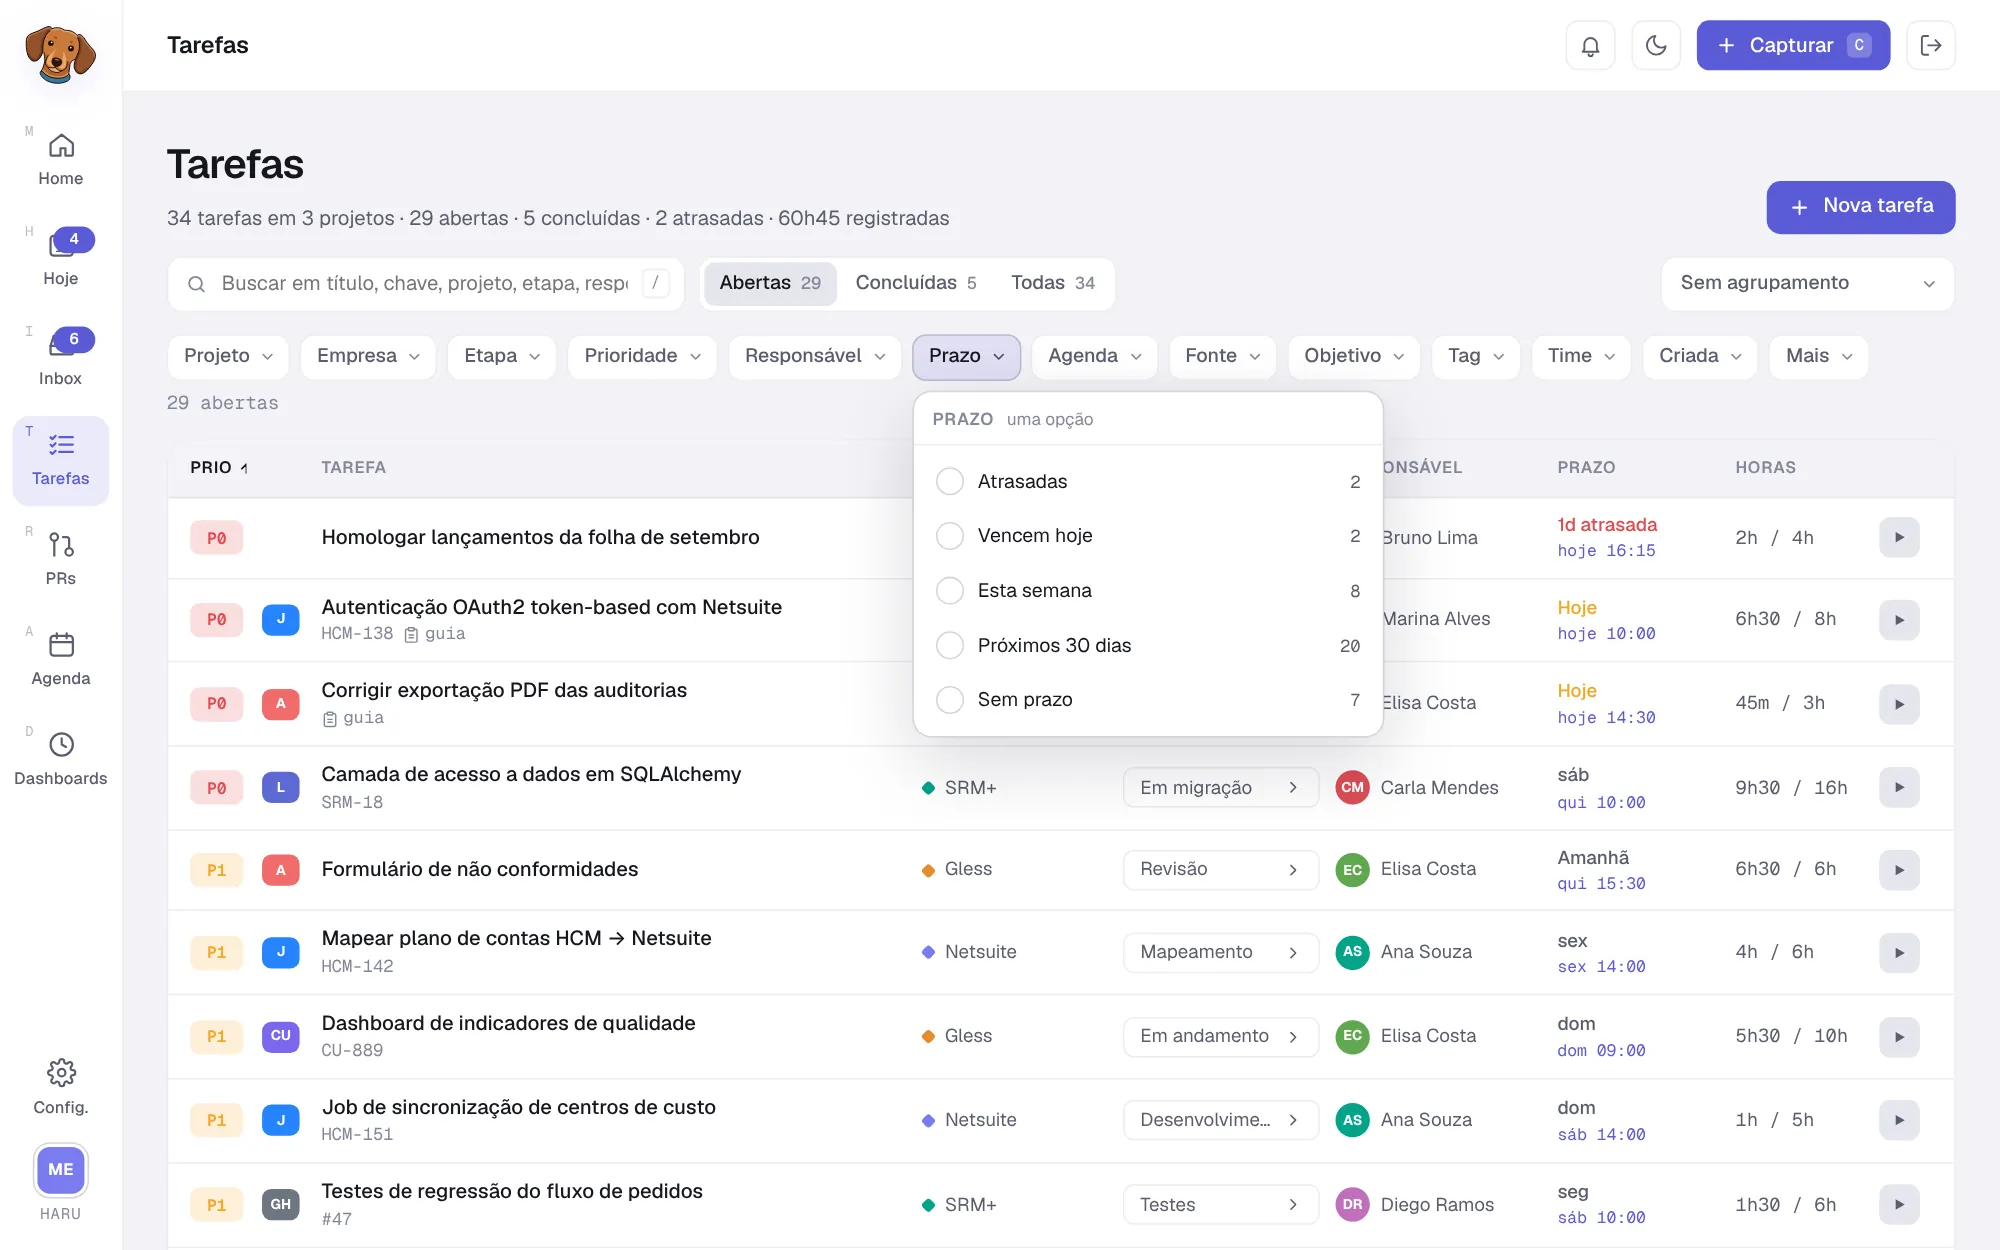Open Hoje with 4 badge
Viewport: 2000px width, 1250px height.
61,260
